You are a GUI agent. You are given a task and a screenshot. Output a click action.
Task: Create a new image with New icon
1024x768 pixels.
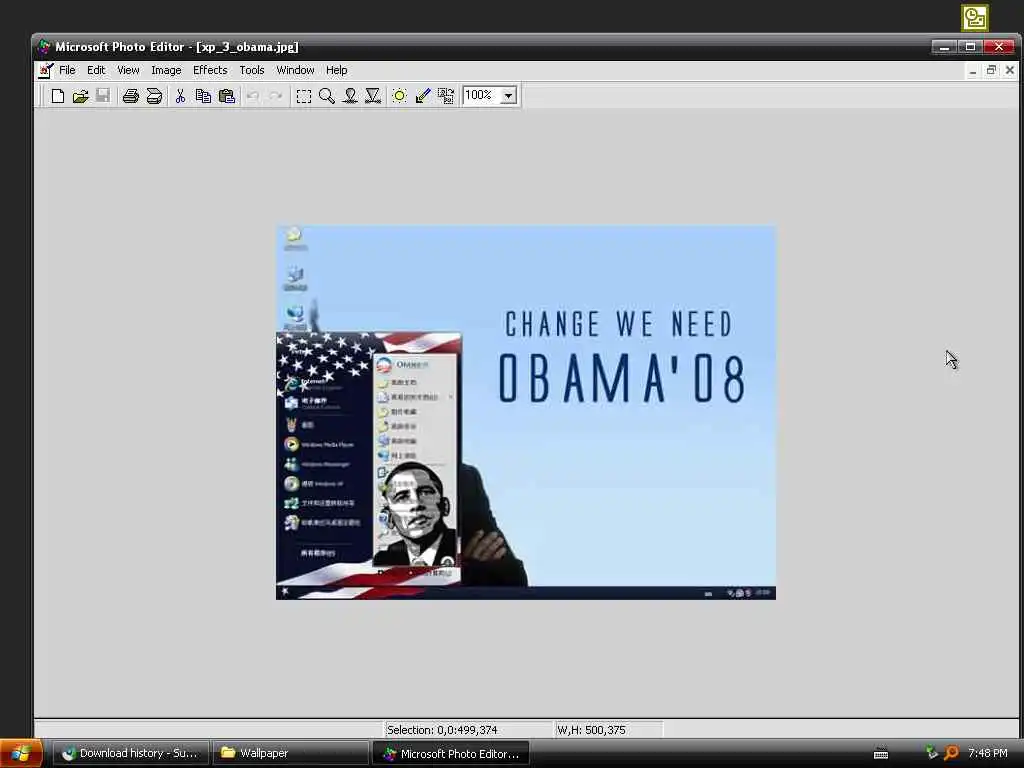[x=57, y=96]
